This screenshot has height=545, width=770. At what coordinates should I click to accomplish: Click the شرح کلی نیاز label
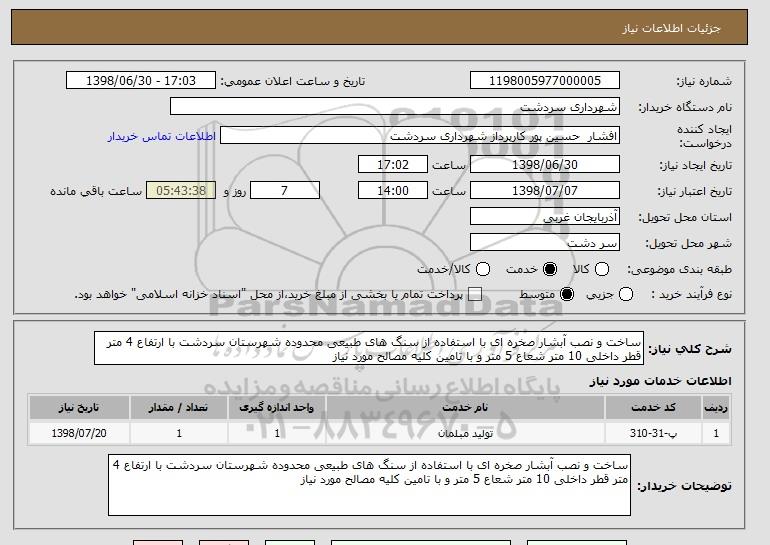[689, 349]
